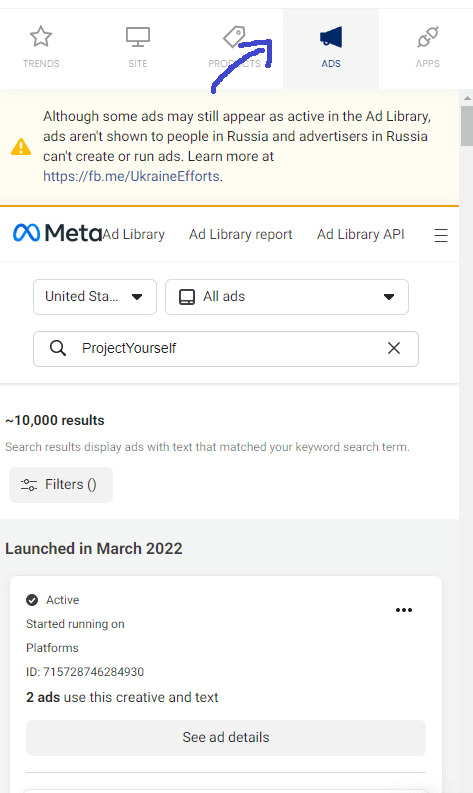Expand the United States country dropdown

click(x=95, y=297)
